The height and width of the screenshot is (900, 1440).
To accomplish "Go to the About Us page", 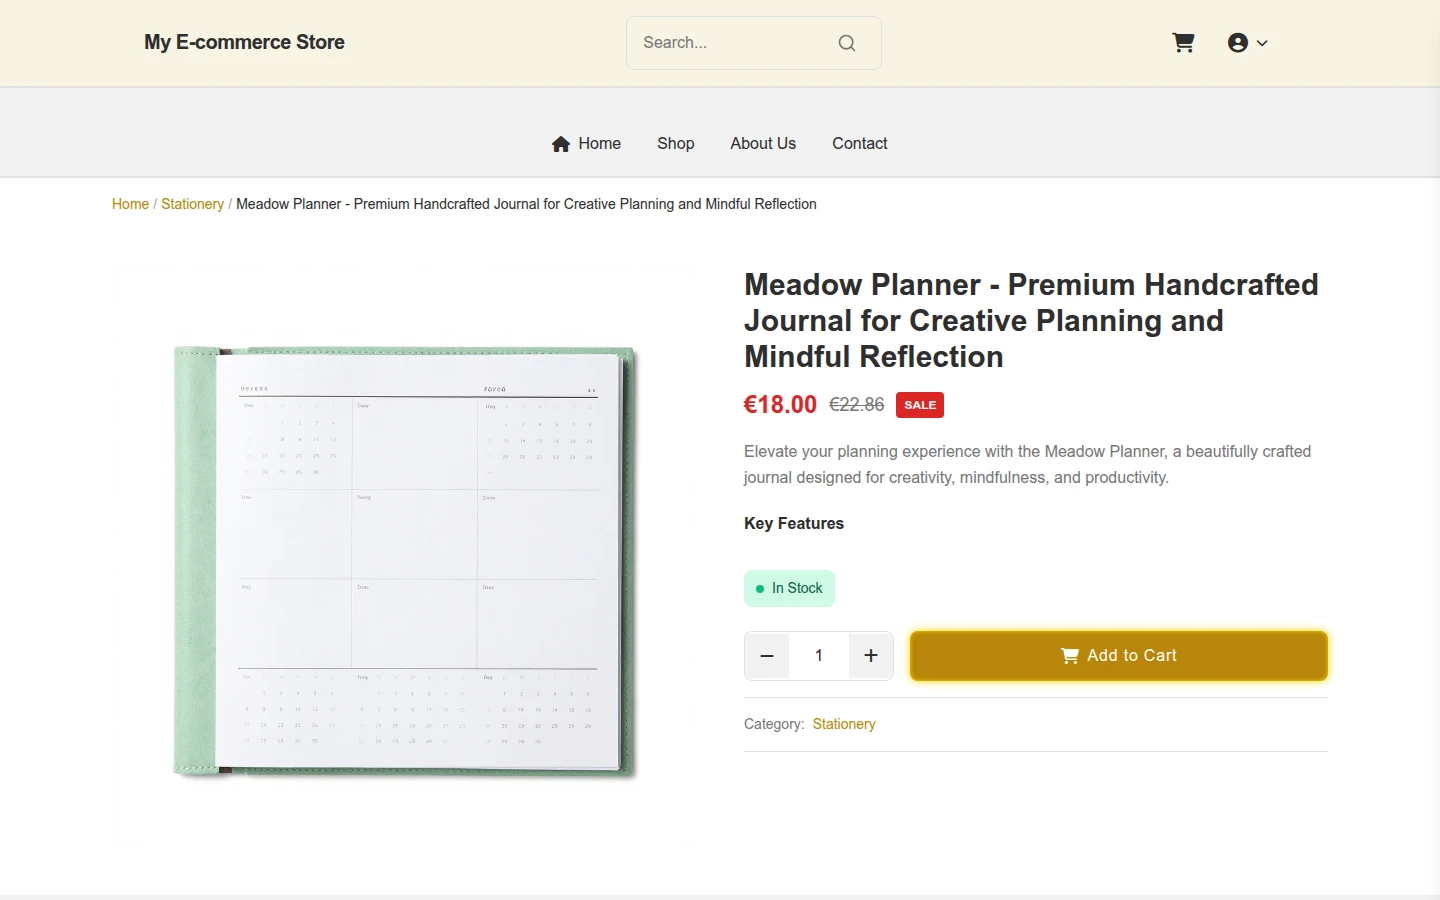I will (x=763, y=143).
